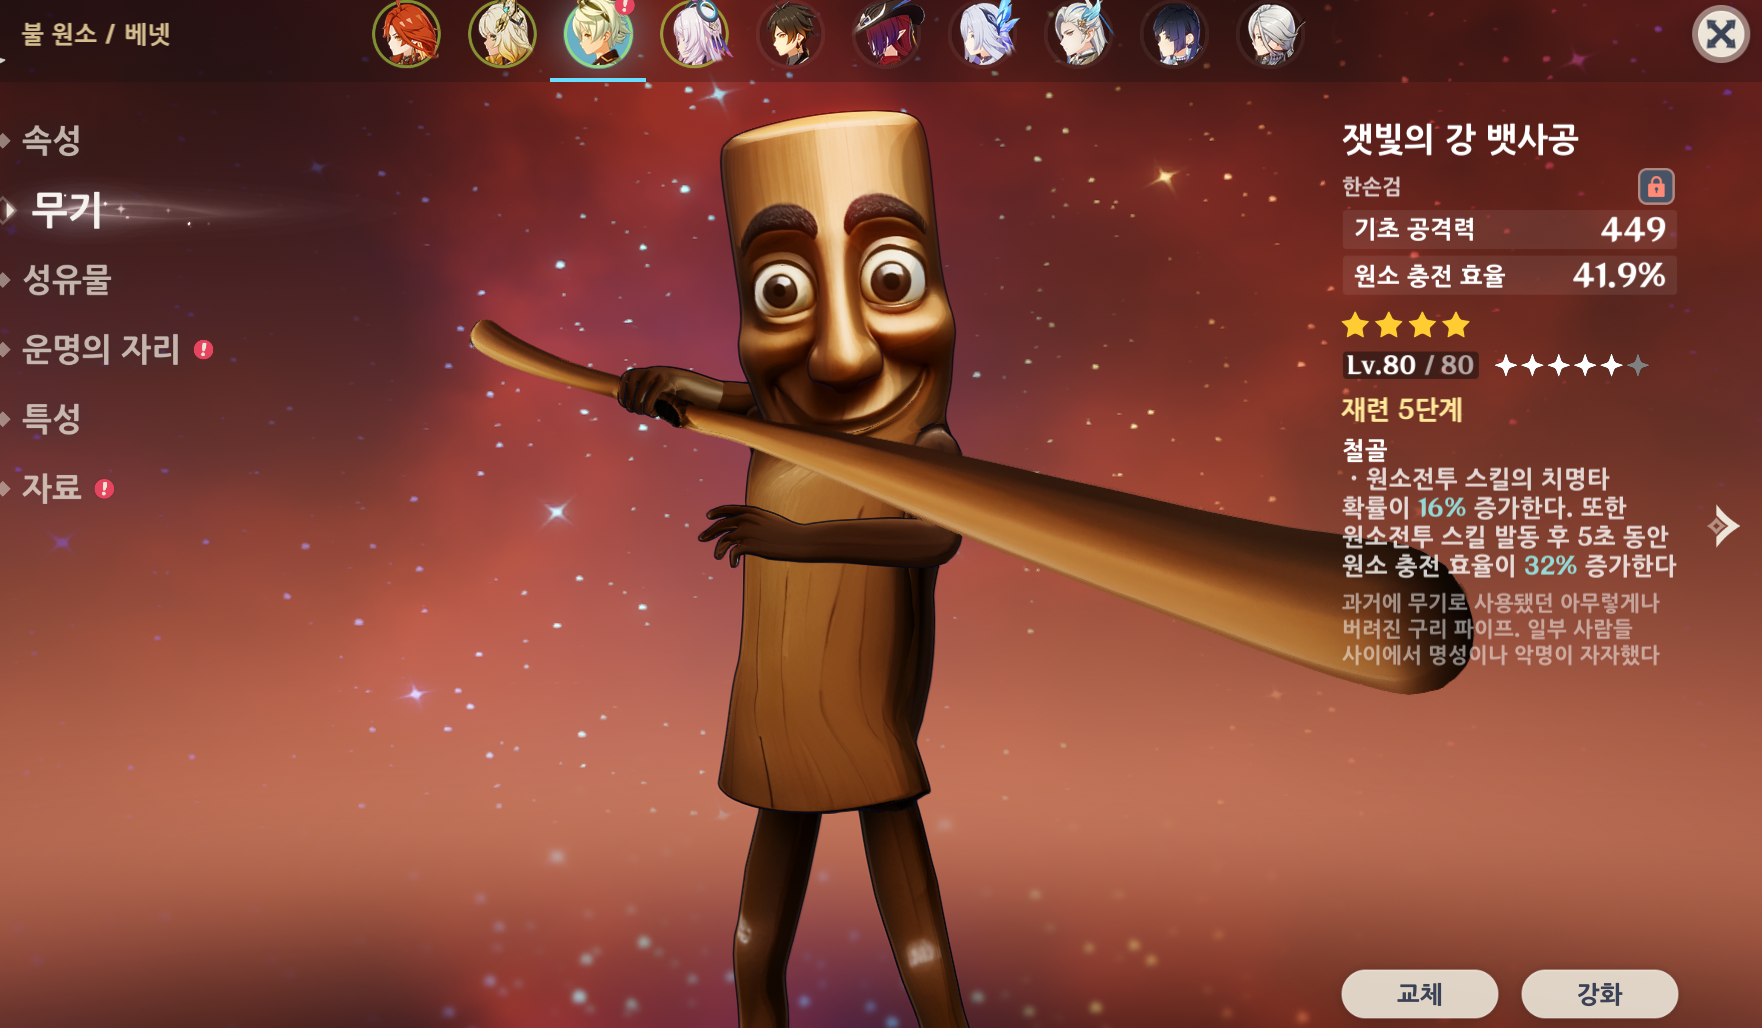The height and width of the screenshot is (1028, 1762).
Task: Click the Lv.80 / 80 level label
Action: [x=1410, y=365]
